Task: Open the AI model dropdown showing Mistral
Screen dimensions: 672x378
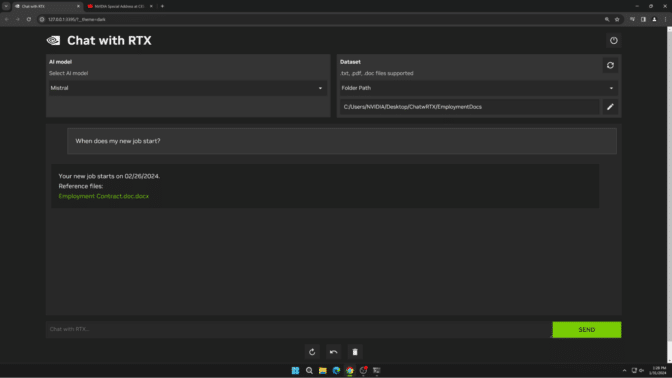Action: 188,88
